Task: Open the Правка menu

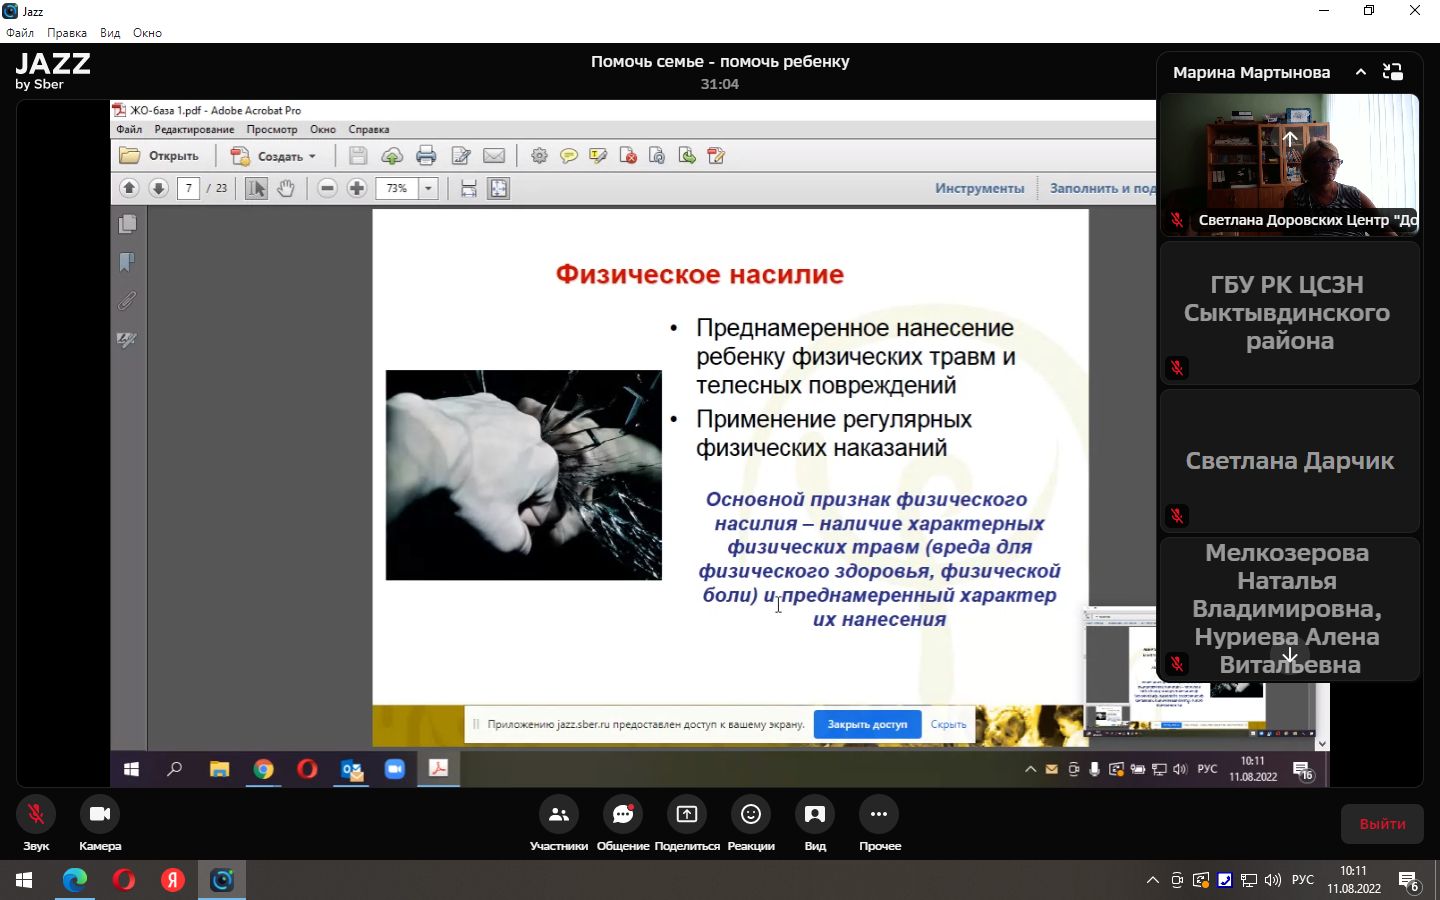Action: tap(67, 33)
